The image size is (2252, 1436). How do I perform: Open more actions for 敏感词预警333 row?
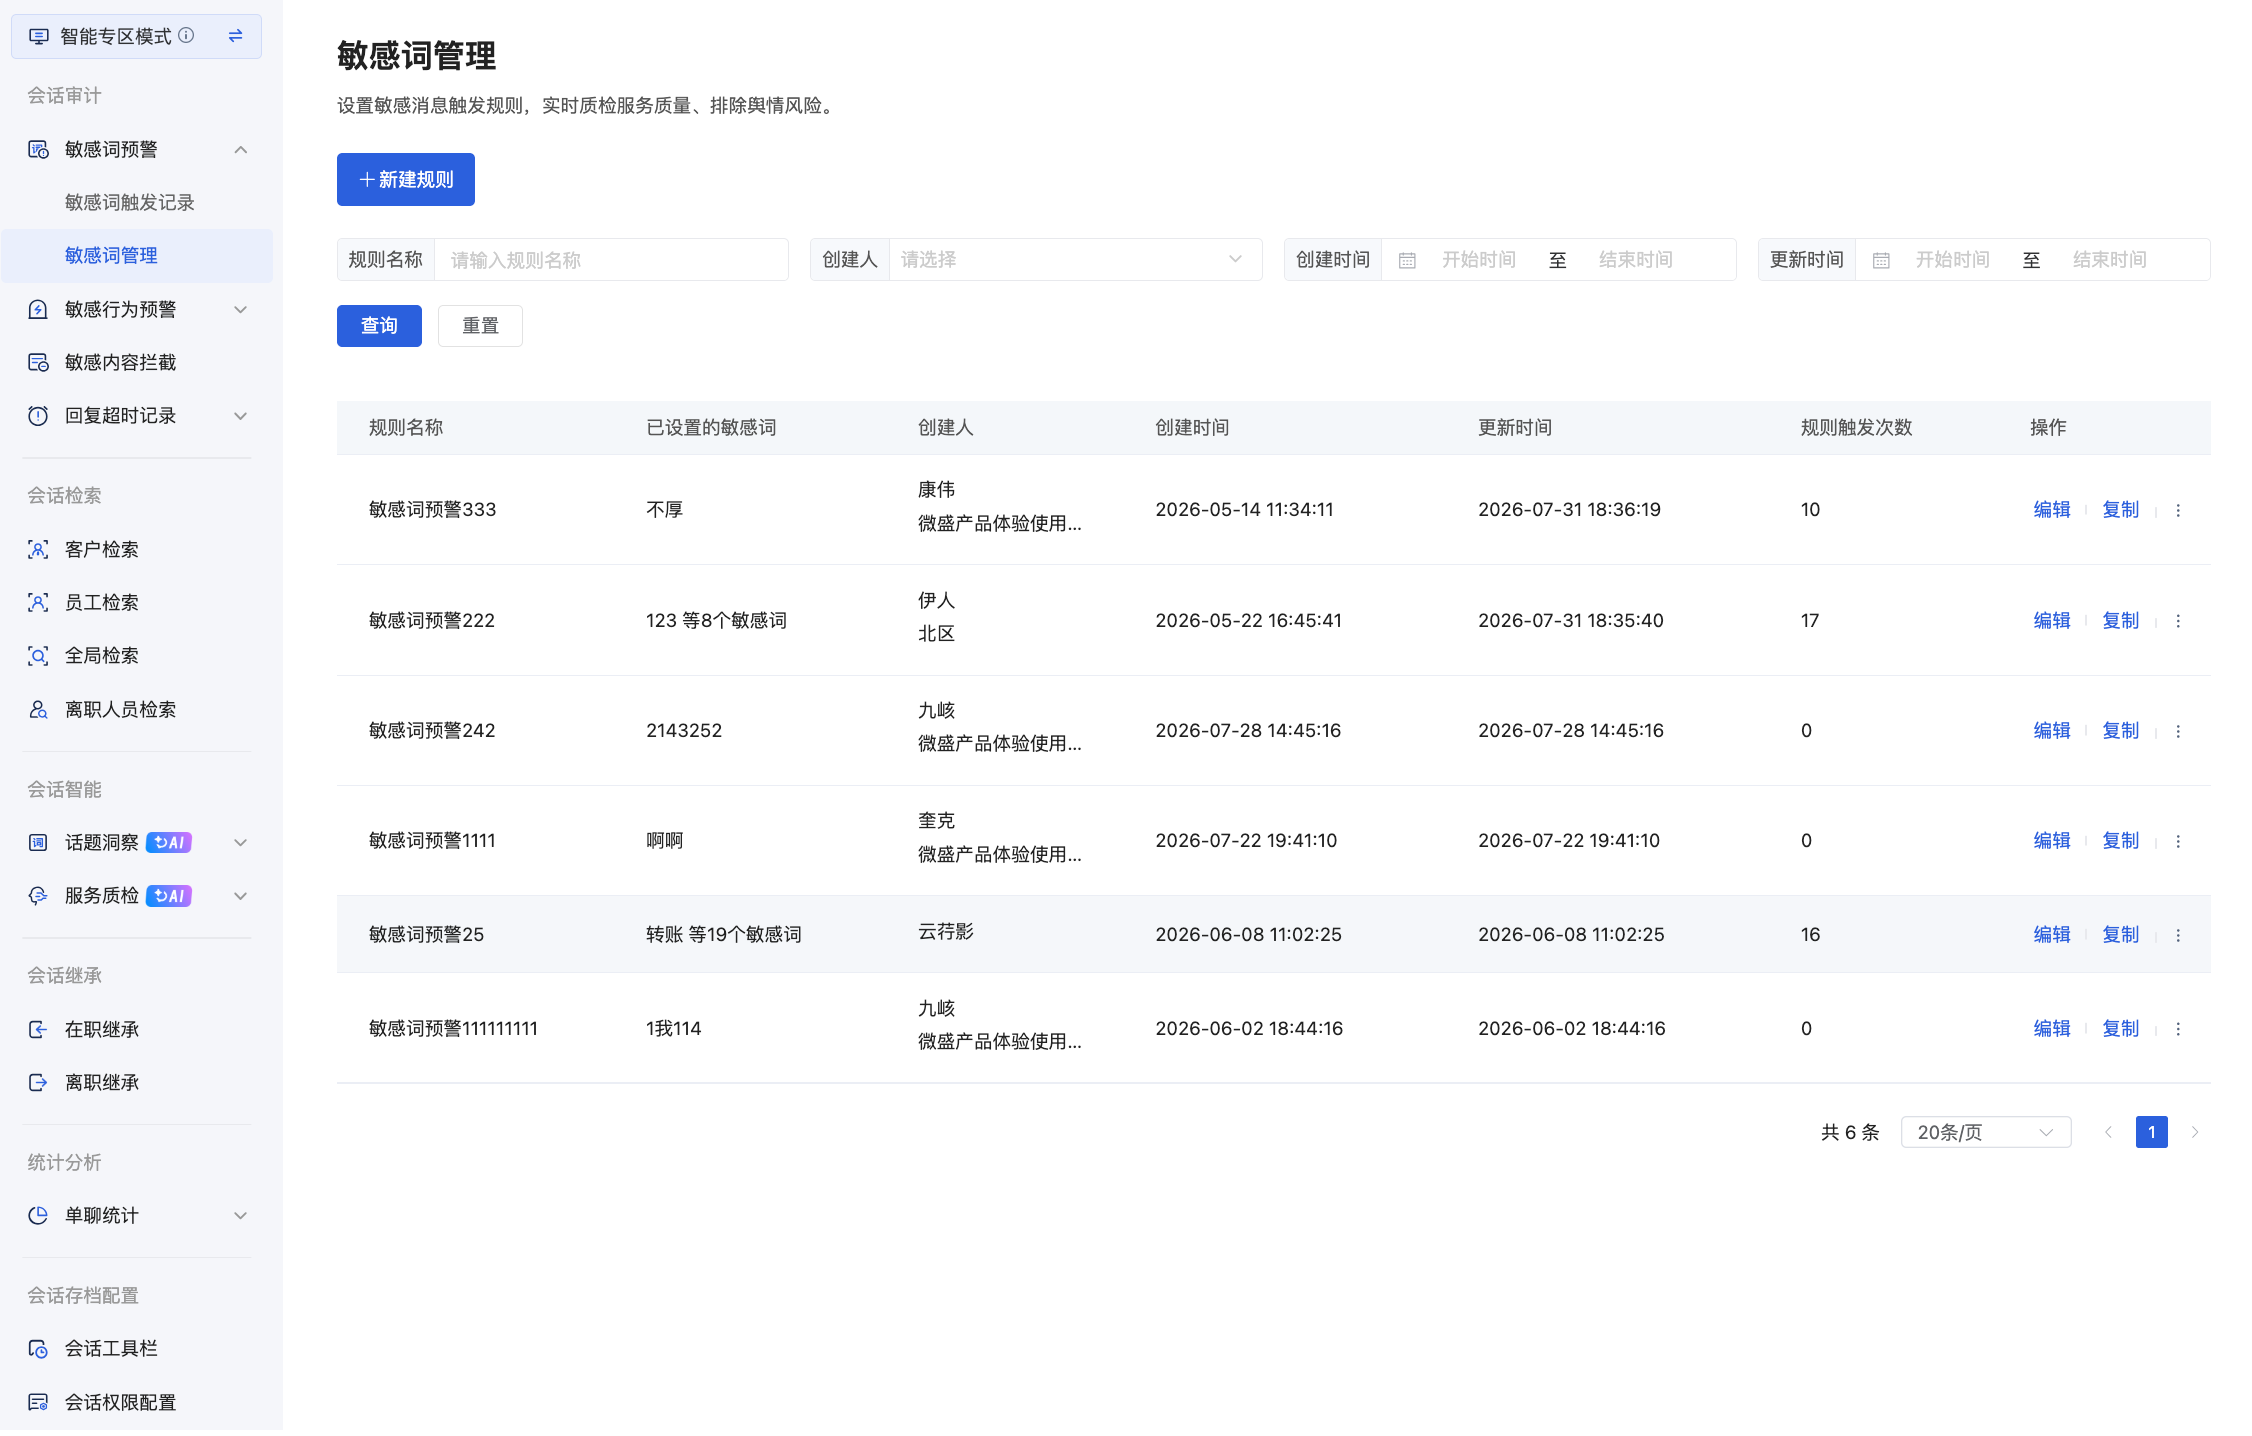(2178, 511)
